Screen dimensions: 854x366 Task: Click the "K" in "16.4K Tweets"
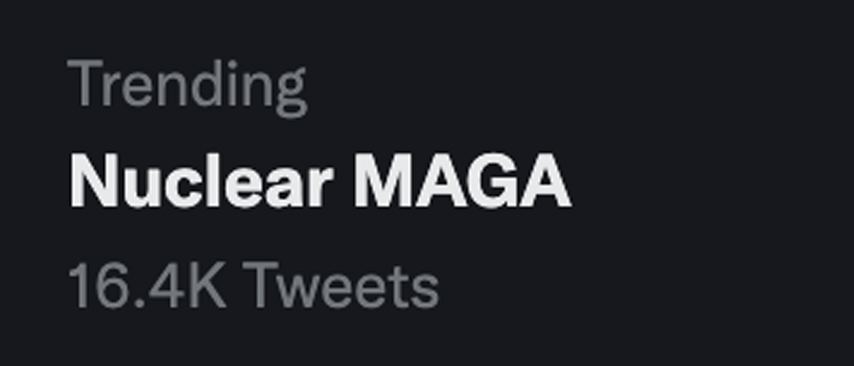click(208, 285)
